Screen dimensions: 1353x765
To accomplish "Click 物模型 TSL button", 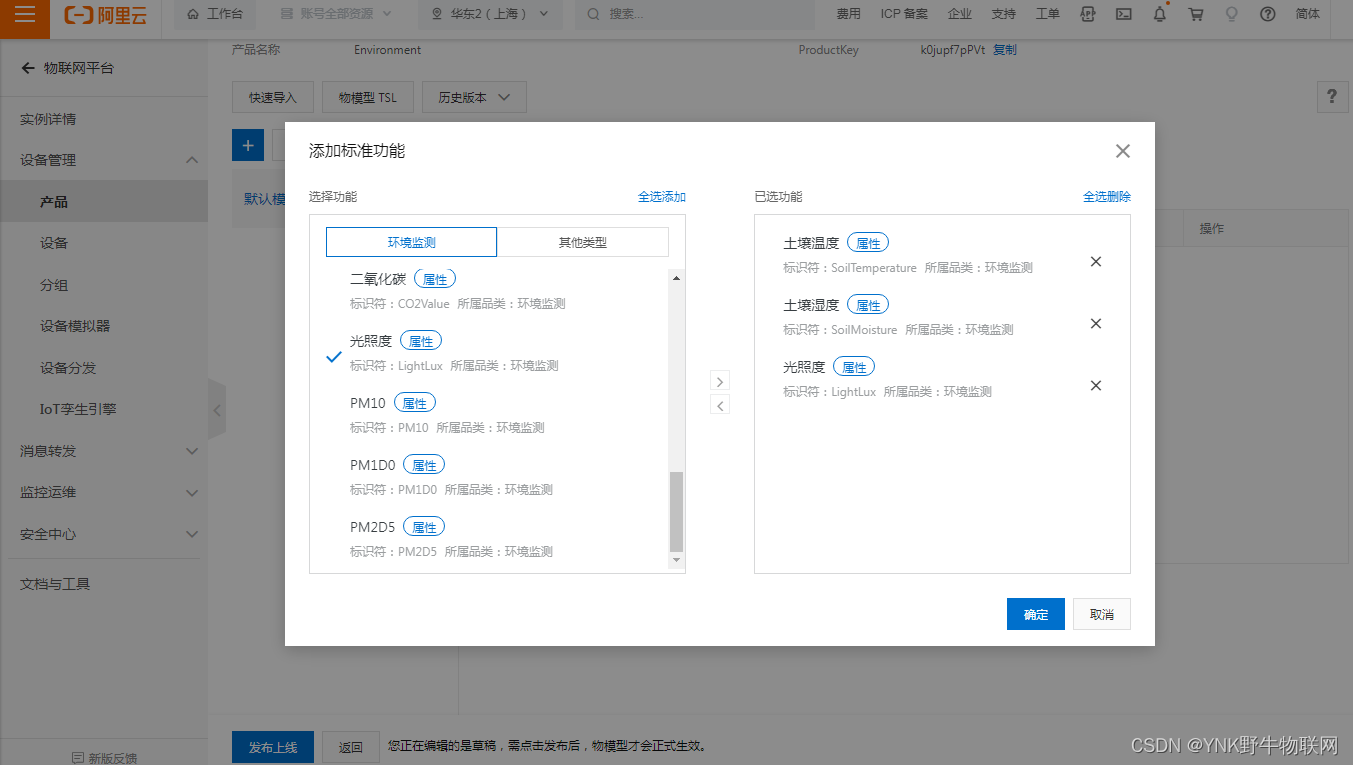I will (368, 97).
